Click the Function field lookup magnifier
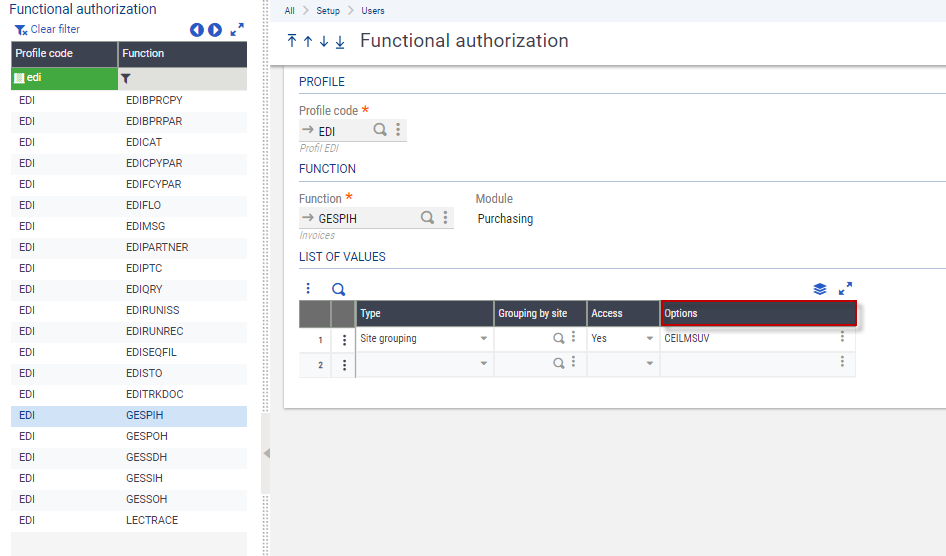 click(427, 217)
